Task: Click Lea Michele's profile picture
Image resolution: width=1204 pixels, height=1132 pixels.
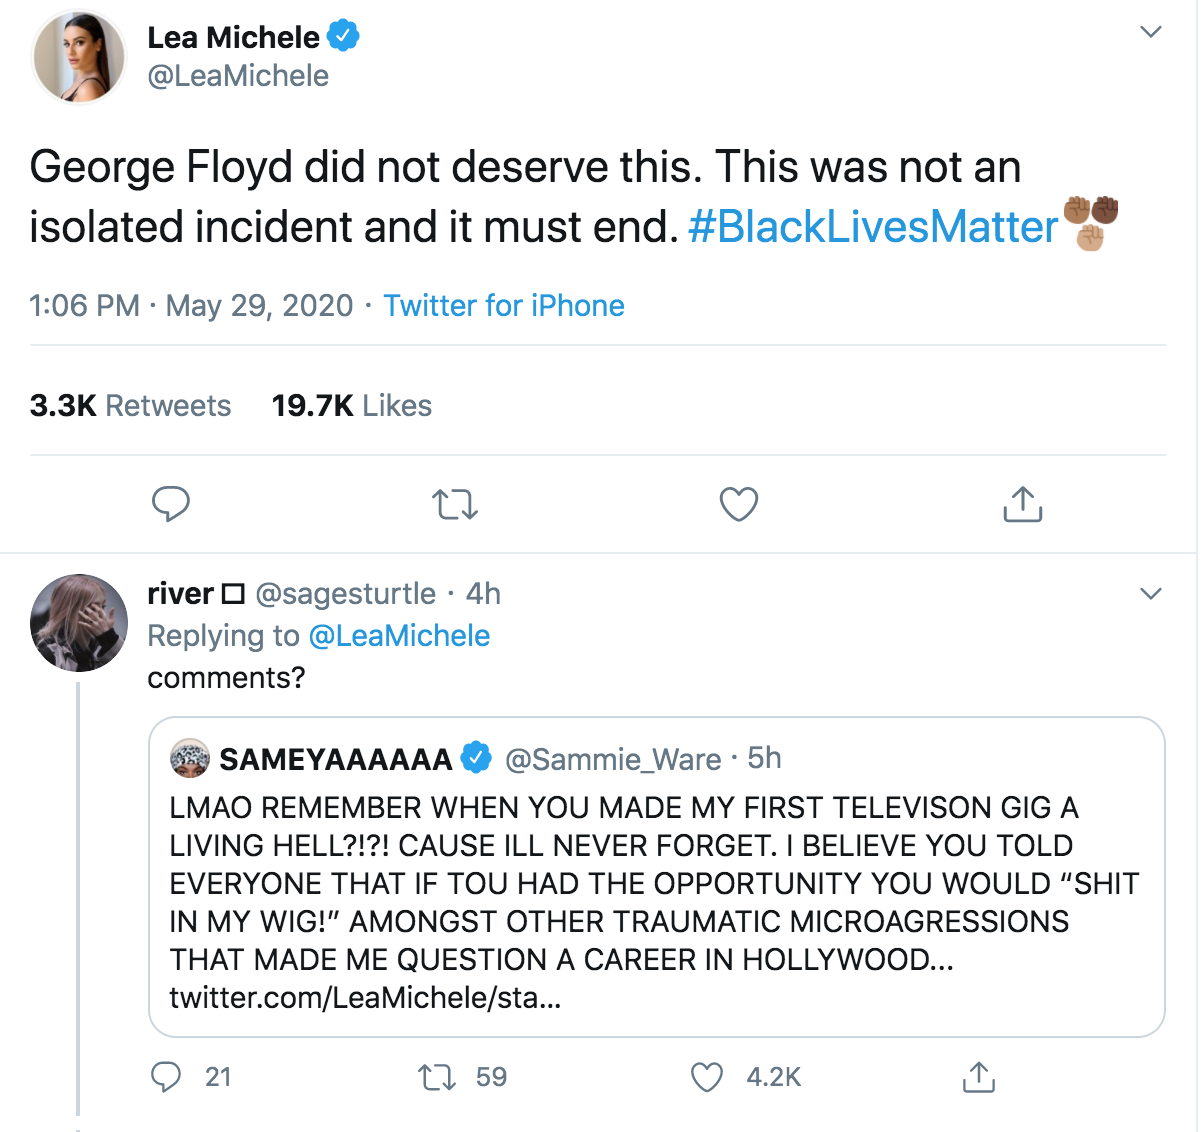Action: [79, 57]
